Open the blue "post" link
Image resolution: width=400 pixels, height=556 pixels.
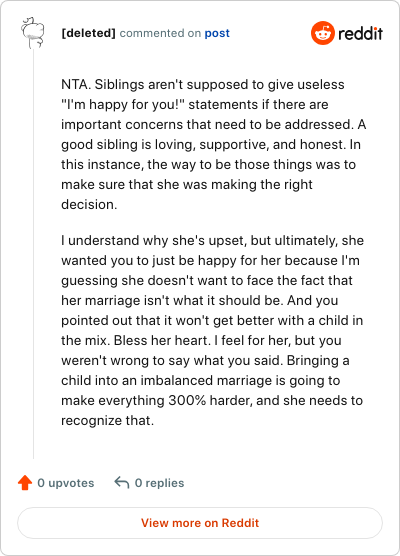tap(217, 33)
